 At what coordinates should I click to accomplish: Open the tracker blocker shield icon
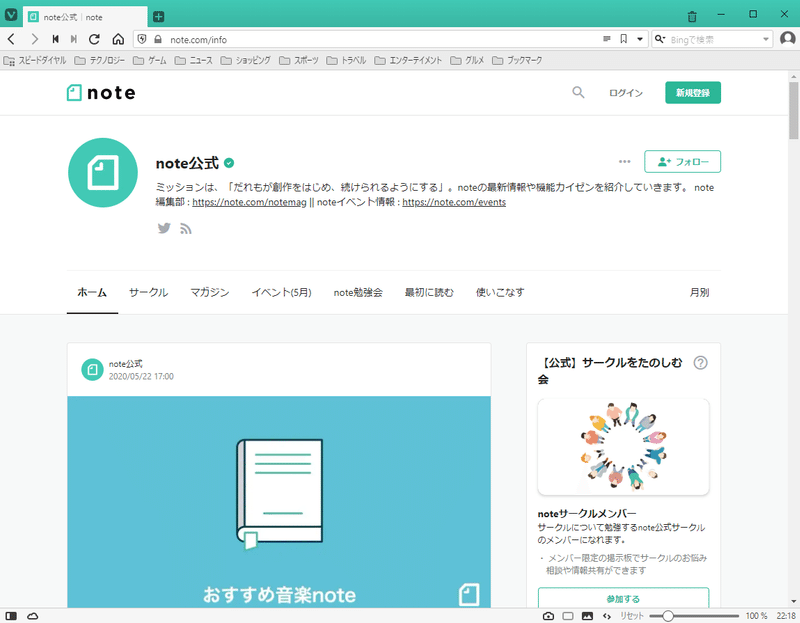tap(142, 39)
